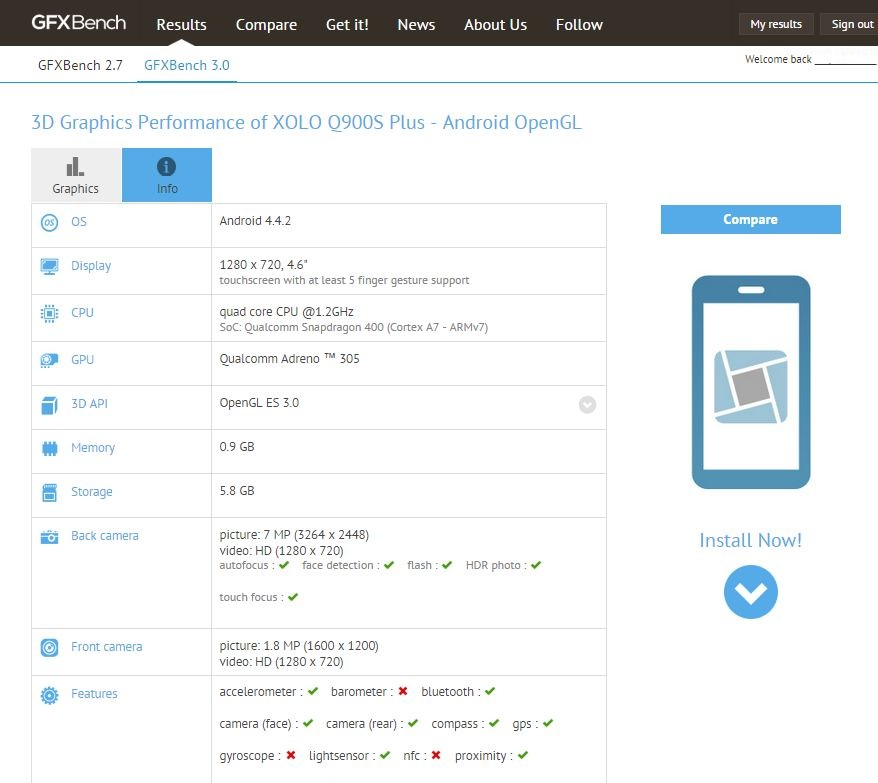
Task: Go to the Get it! page
Action: point(347,25)
